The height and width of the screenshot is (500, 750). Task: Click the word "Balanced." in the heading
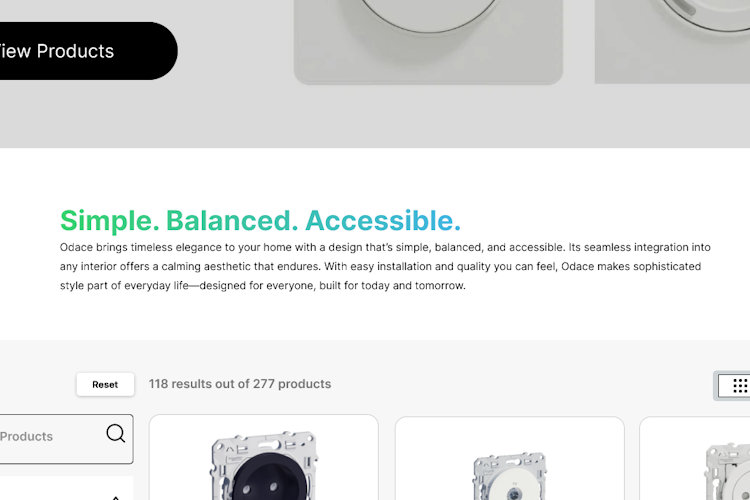pyautogui.click(x=231, y=221)
